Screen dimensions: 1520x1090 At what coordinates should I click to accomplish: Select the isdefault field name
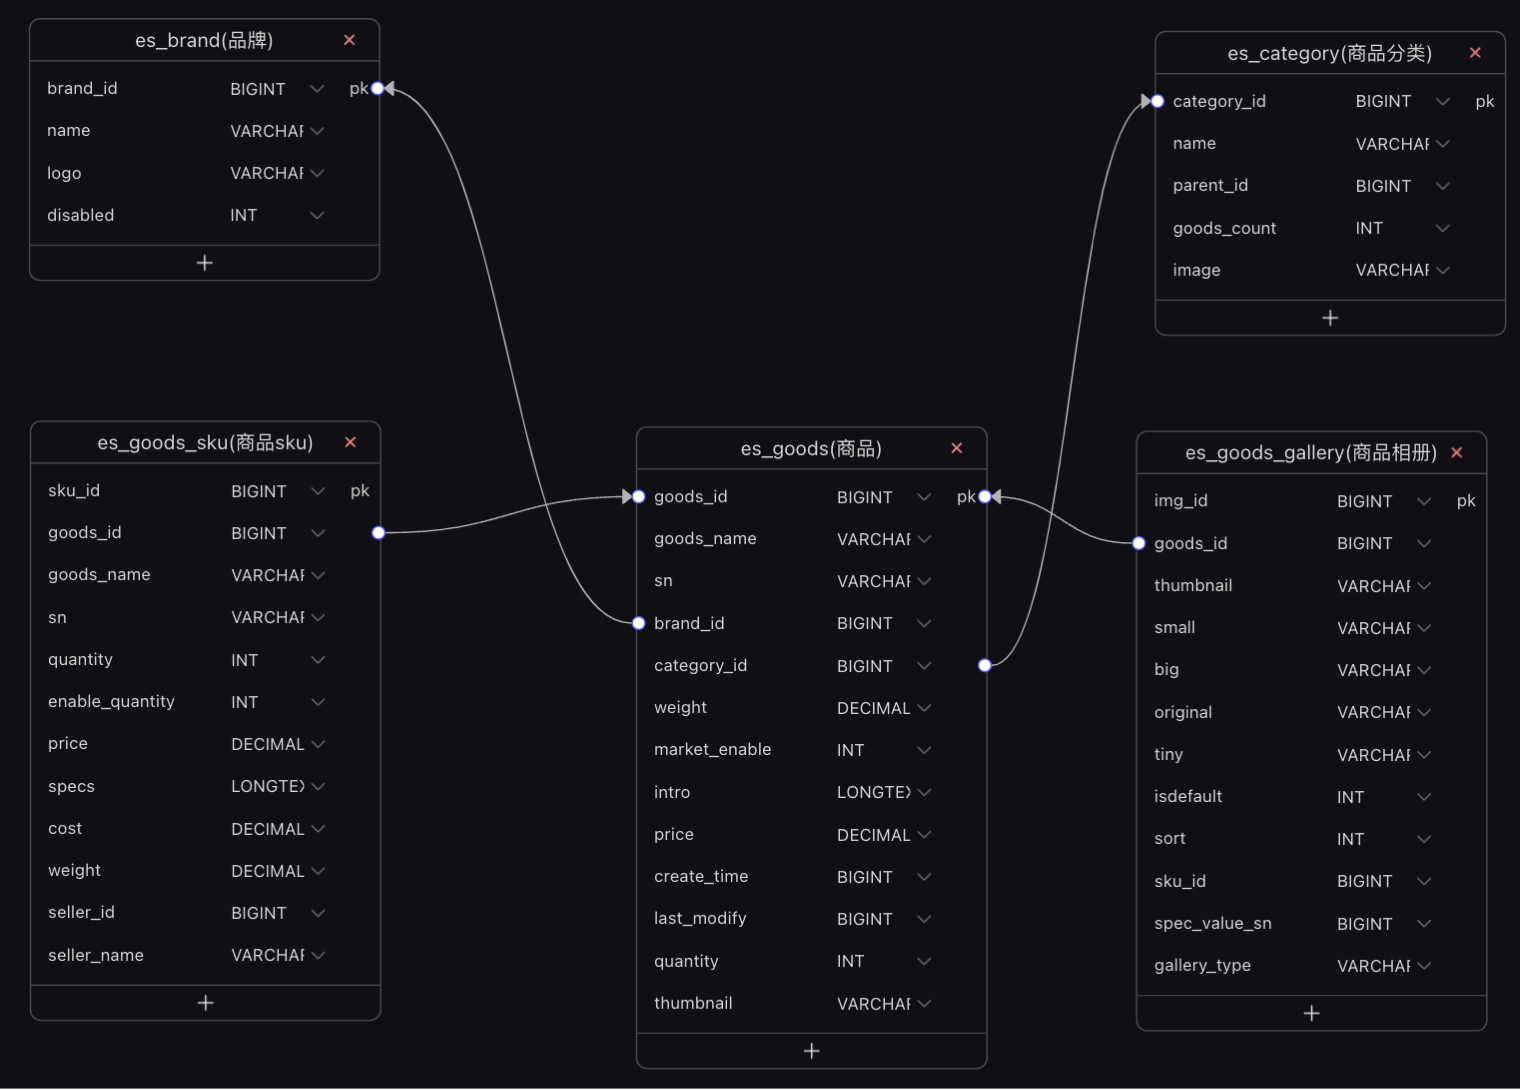1188,796
